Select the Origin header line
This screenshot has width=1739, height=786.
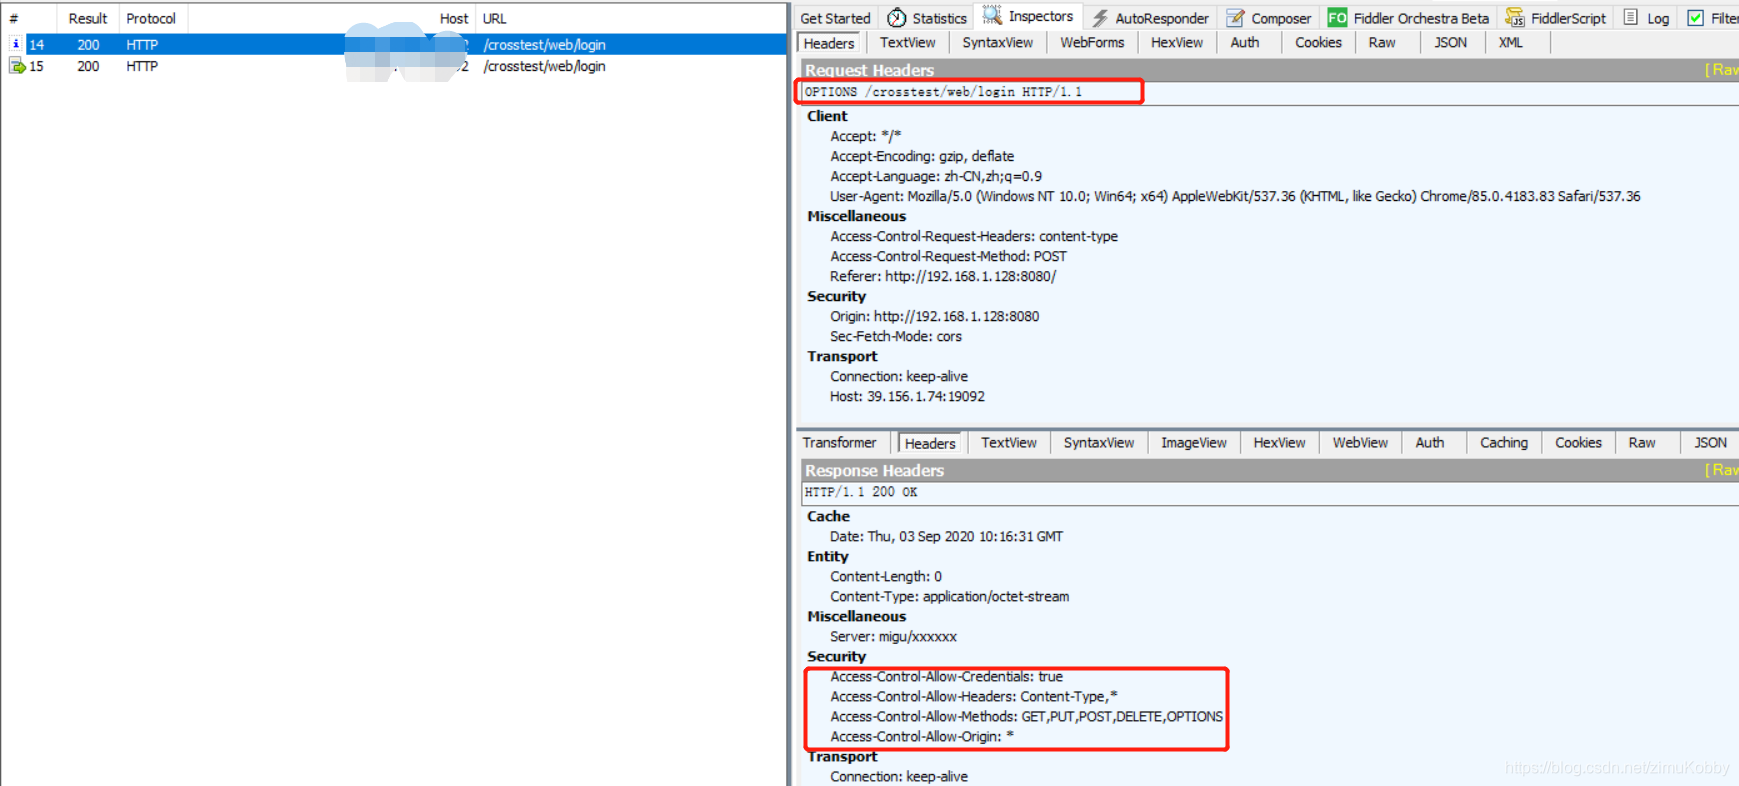point(934,316)
